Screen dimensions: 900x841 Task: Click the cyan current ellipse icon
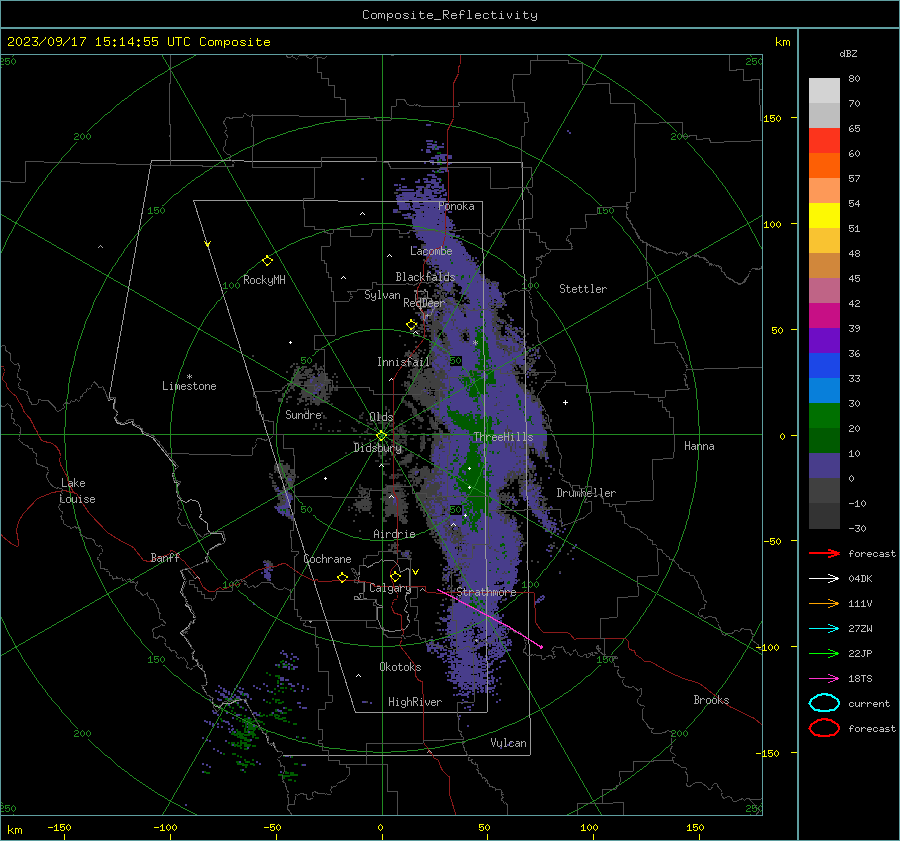824,703
